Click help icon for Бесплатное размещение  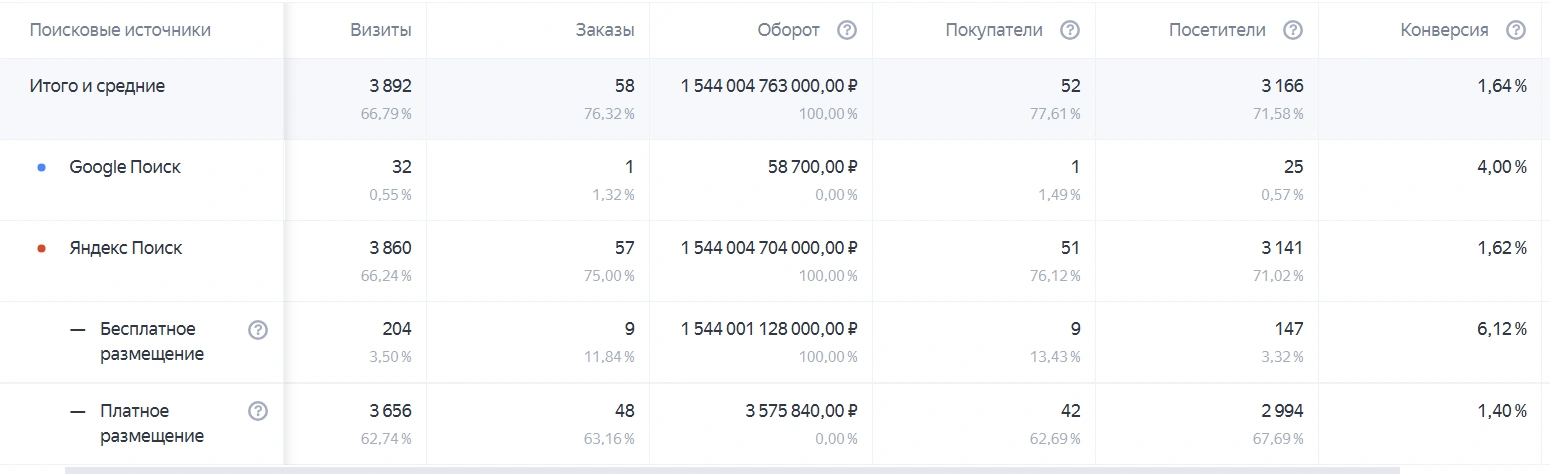tap(258, 330)
